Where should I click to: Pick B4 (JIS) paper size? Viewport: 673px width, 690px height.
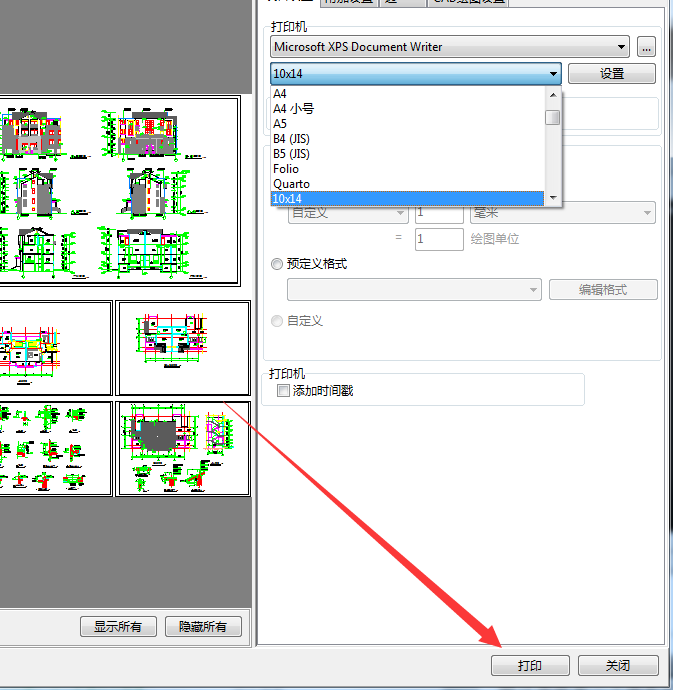408,139
